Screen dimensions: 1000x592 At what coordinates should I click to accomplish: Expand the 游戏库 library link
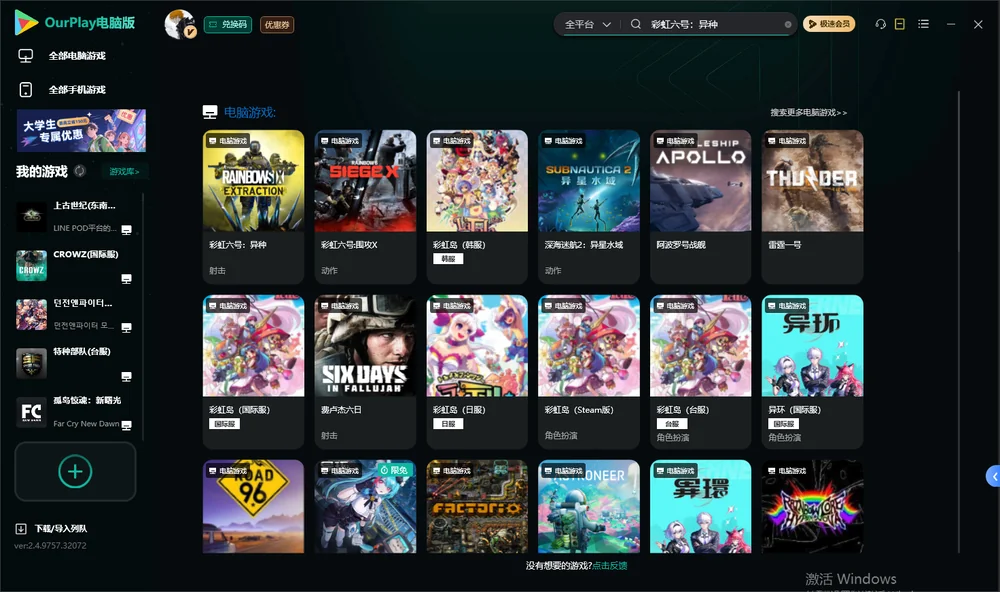point(124,172)
